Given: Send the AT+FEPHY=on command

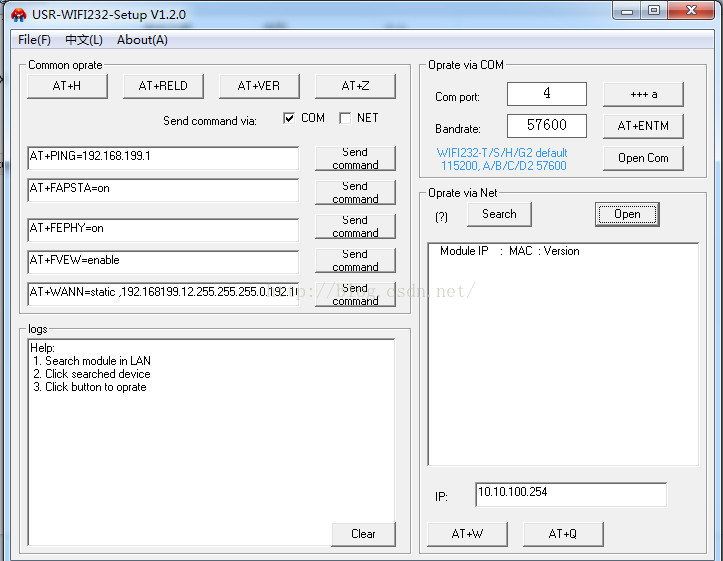Looking at the screenshot, I should pos(355,226).
